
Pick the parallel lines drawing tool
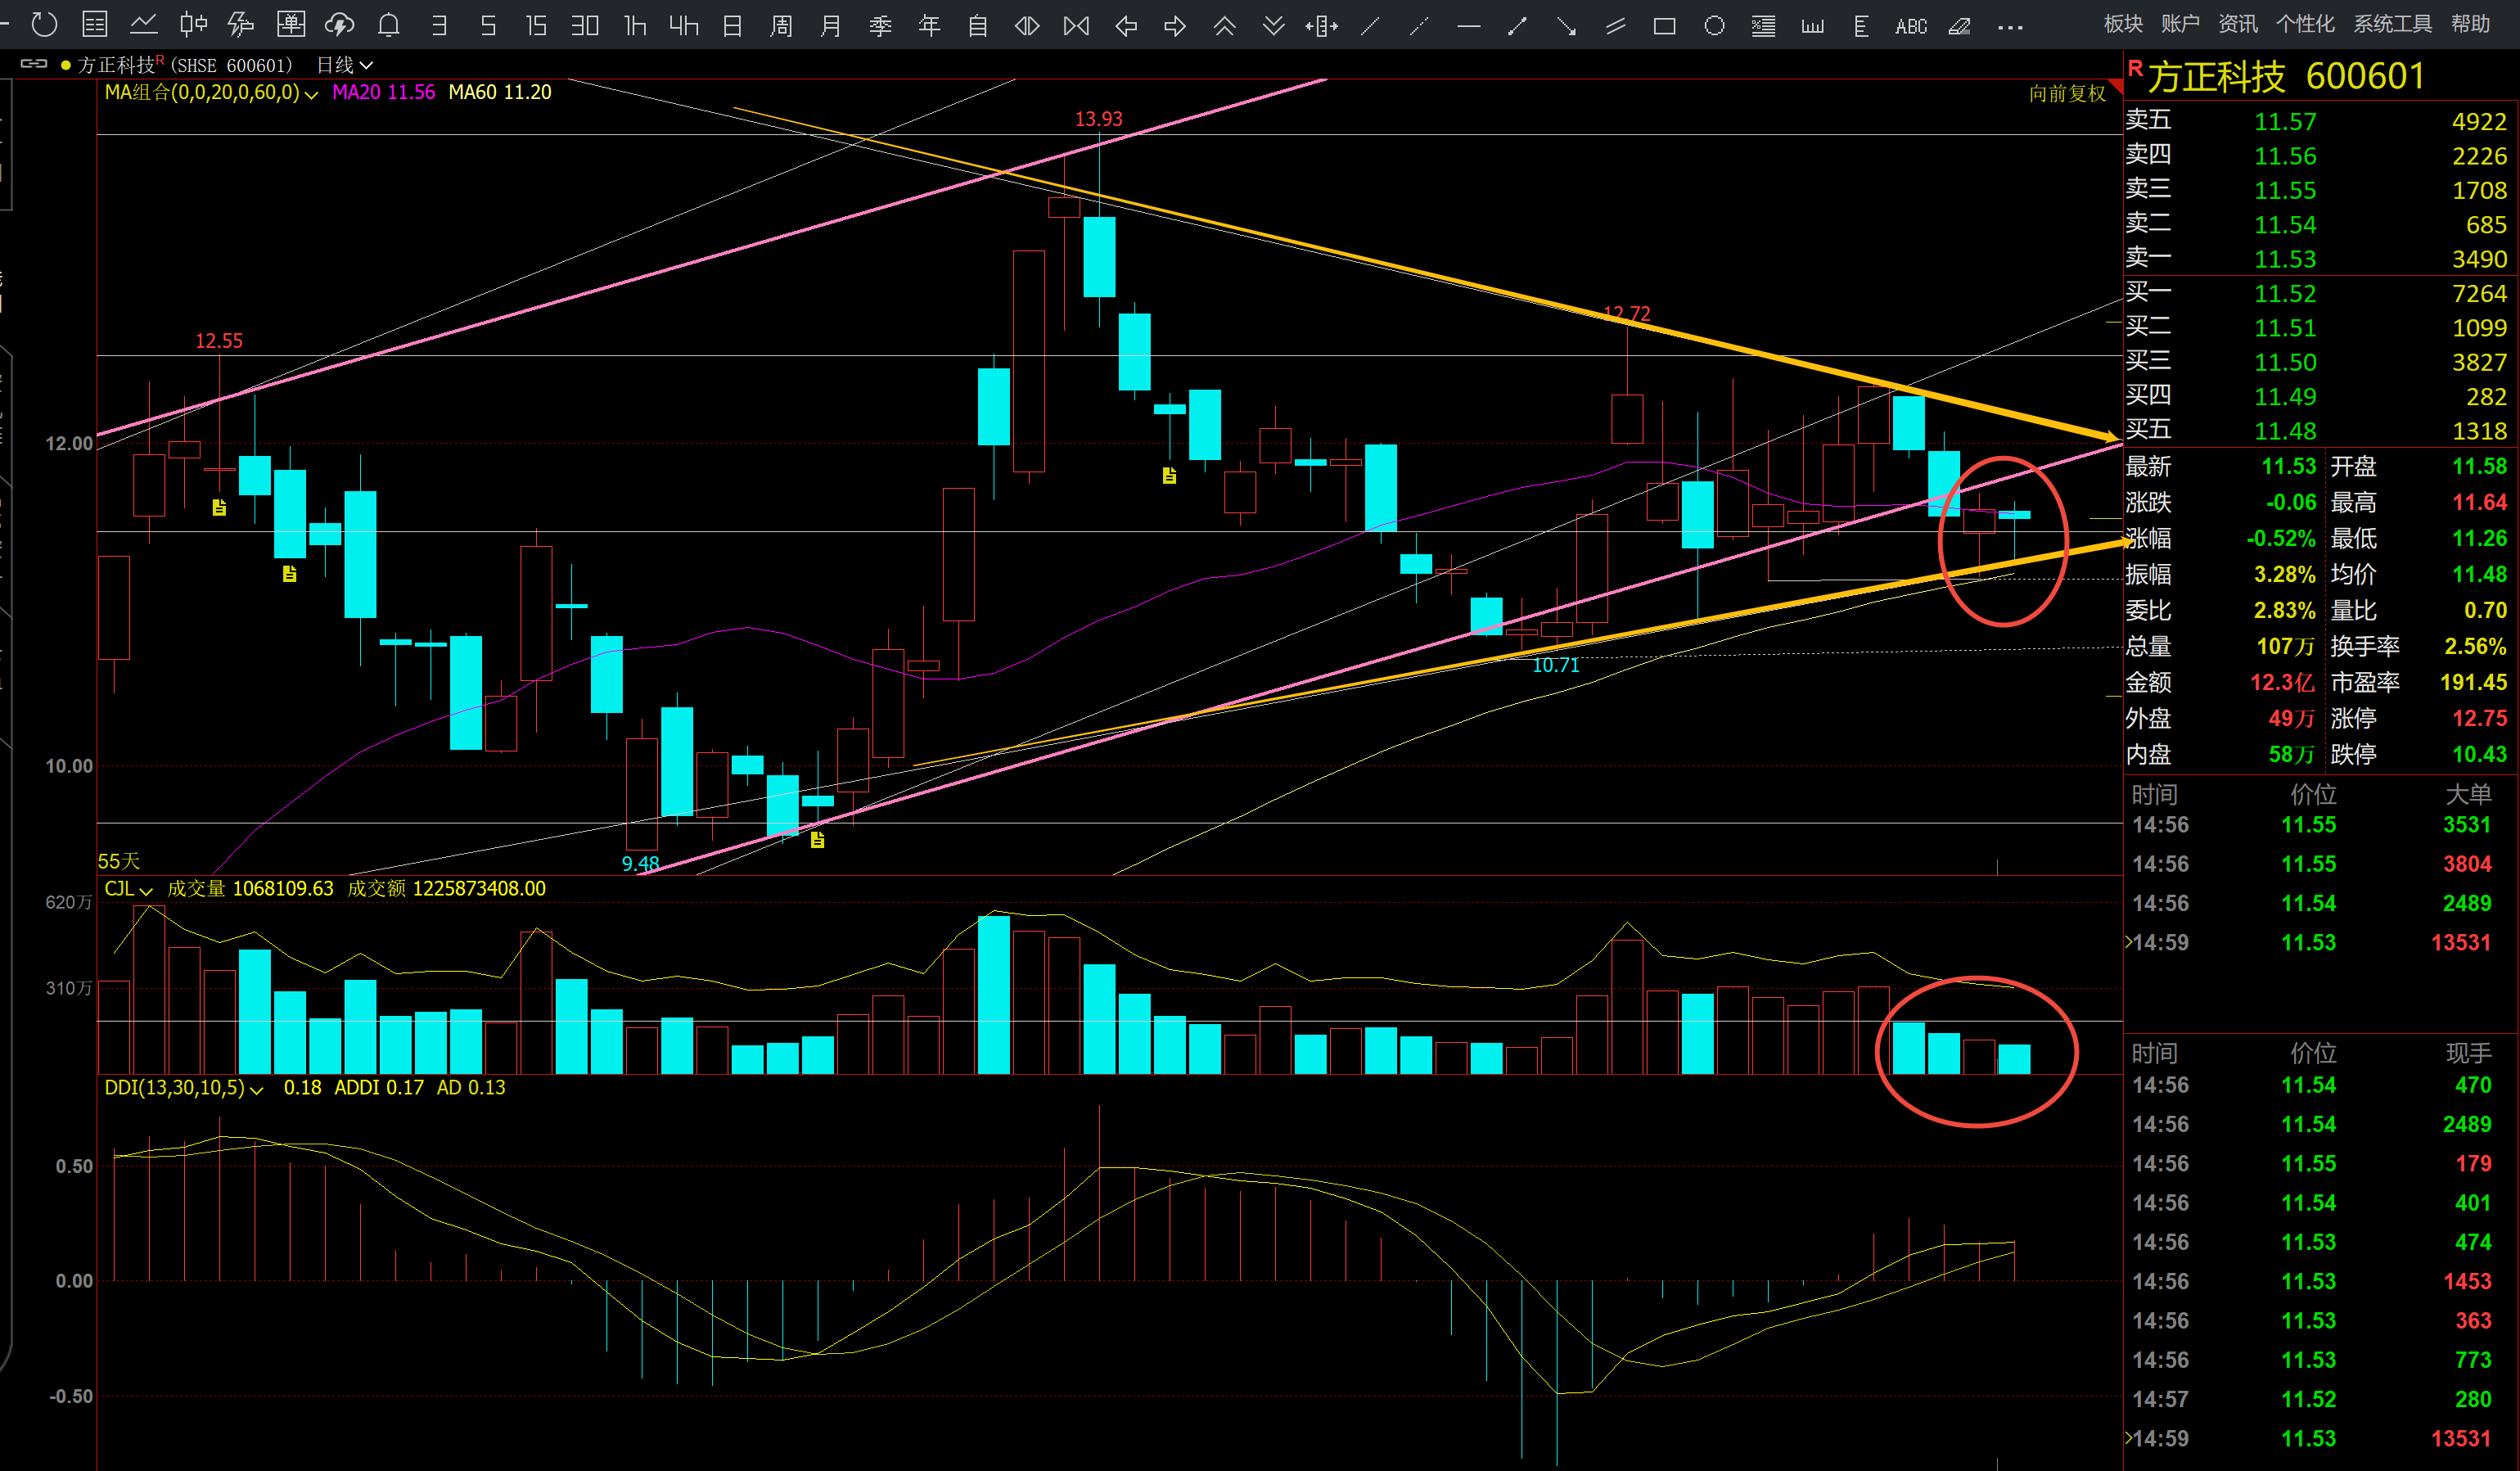pyautogui.click(x=1616, y=26)
